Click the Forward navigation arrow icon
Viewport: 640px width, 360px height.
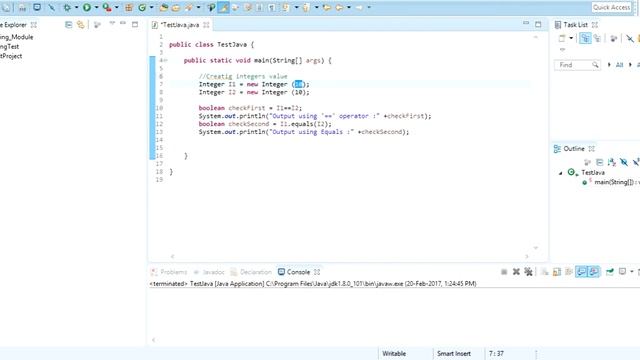(359, 7)
